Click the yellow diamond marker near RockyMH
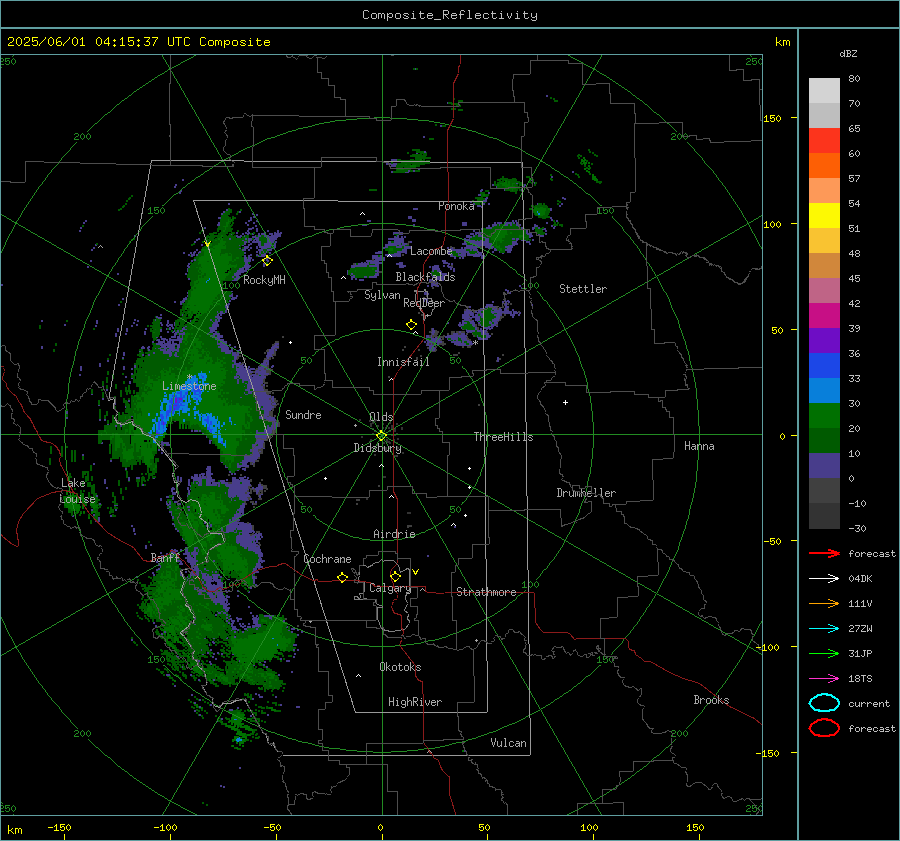Image resolution: width=900 pixels, height=841 pixels. click(x=267, y=261)
